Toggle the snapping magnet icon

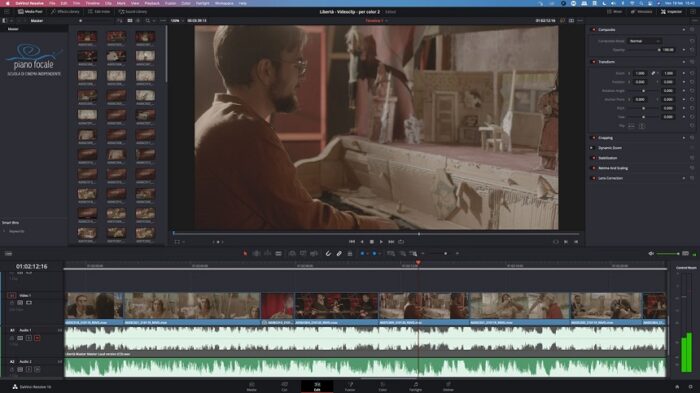[x=328, y=253]
